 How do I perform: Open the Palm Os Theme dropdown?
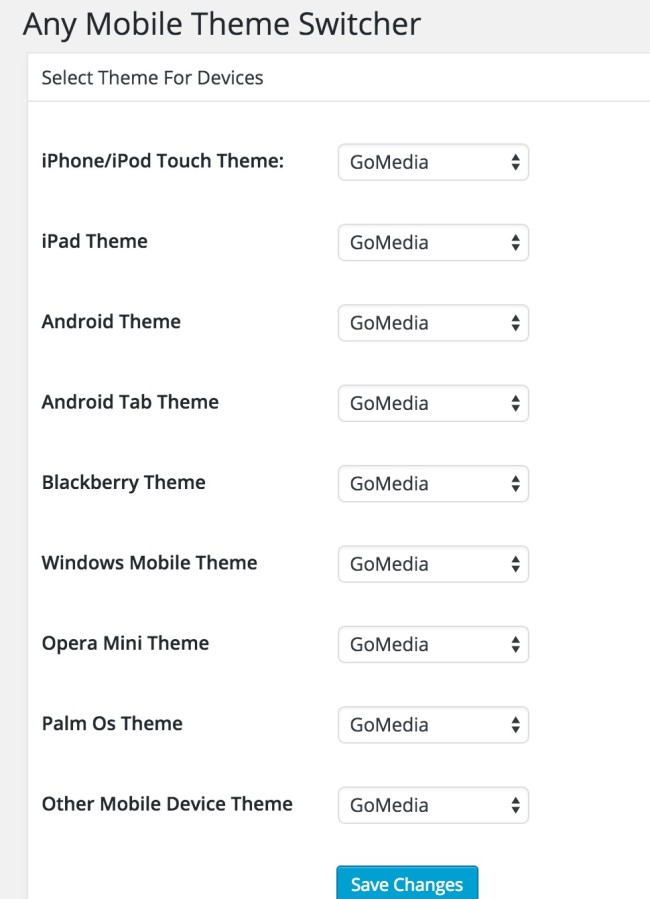coord(432,725)
